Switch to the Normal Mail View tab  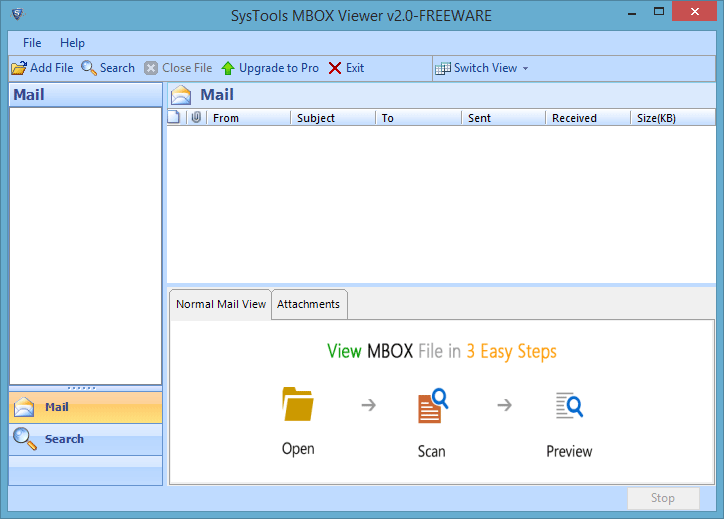click(221, 304)
